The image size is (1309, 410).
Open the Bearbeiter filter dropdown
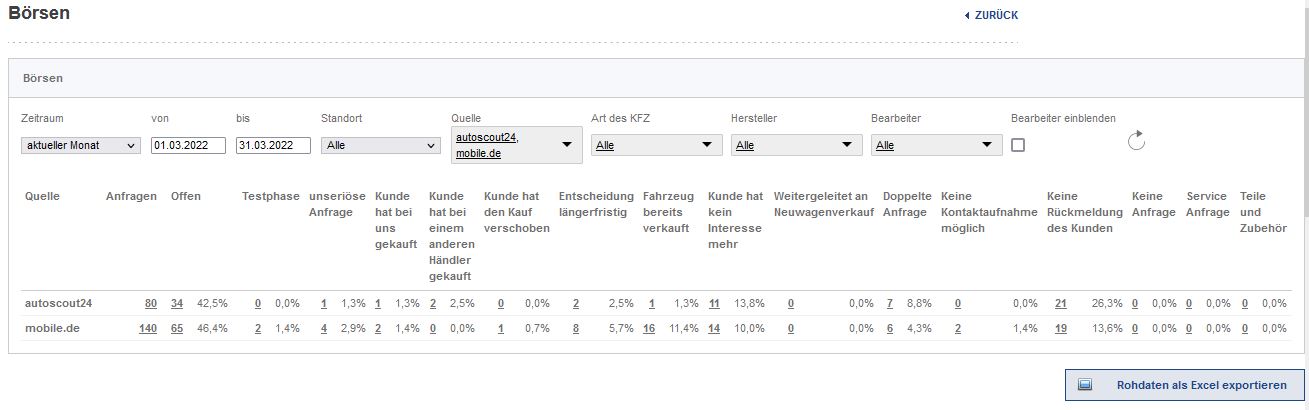click(936, 146)
